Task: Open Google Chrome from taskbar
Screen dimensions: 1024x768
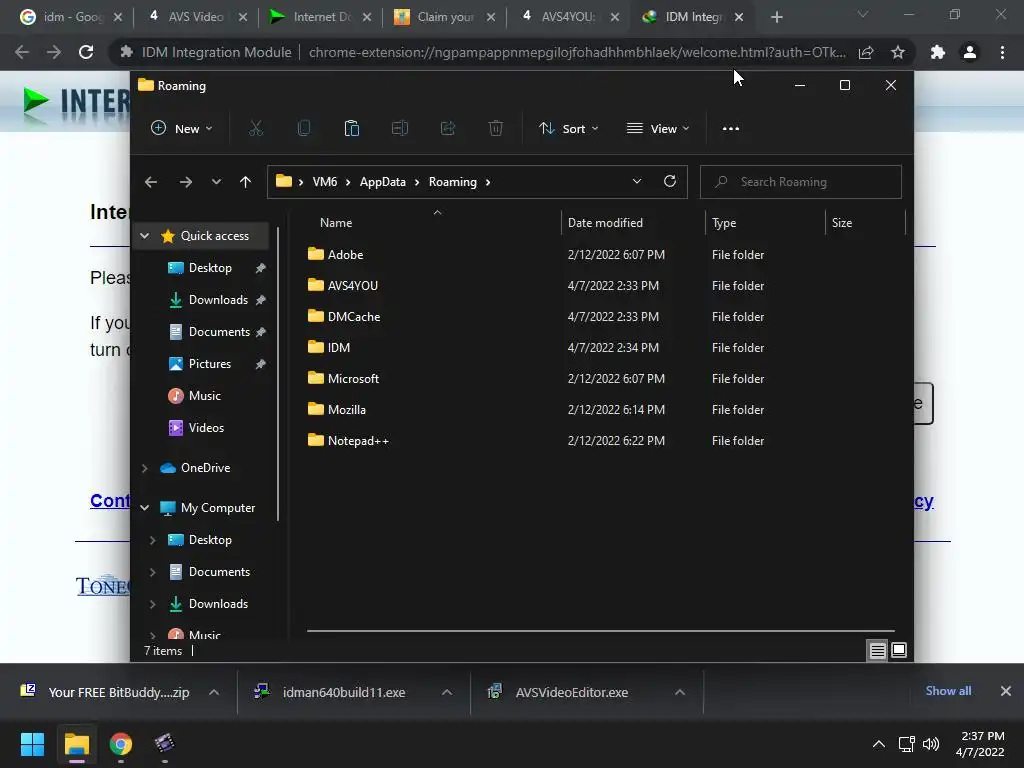Action: tap(121, 744)
